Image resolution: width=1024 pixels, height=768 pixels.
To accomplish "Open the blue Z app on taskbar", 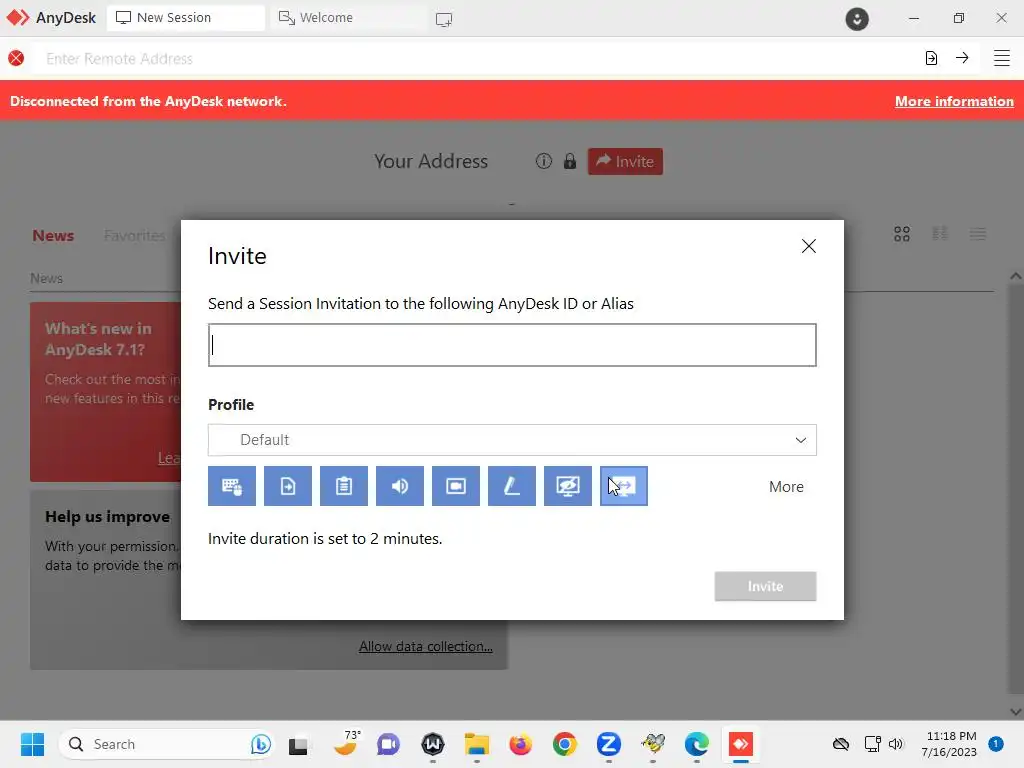I will (x=608, y=744).
